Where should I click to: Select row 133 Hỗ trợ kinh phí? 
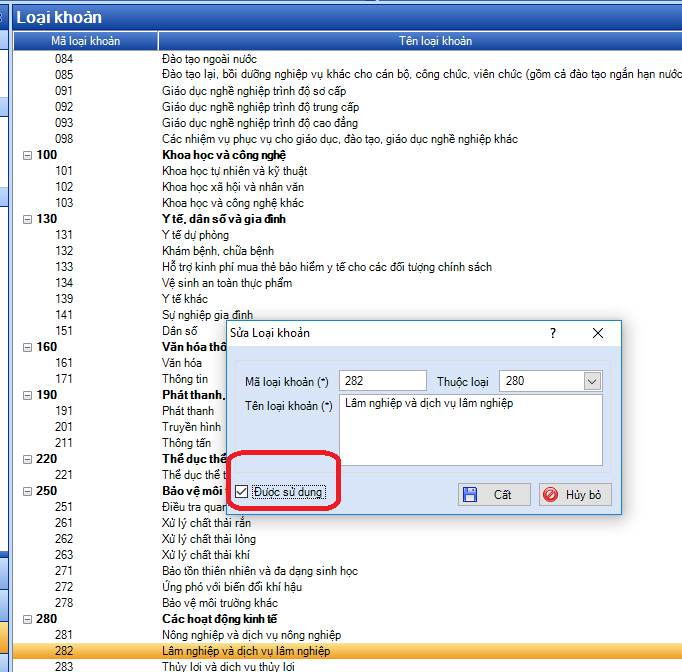point(348,267)
